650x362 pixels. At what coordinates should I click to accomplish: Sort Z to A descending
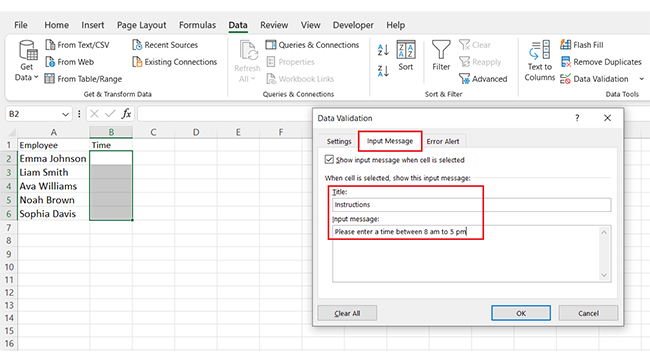383,71
